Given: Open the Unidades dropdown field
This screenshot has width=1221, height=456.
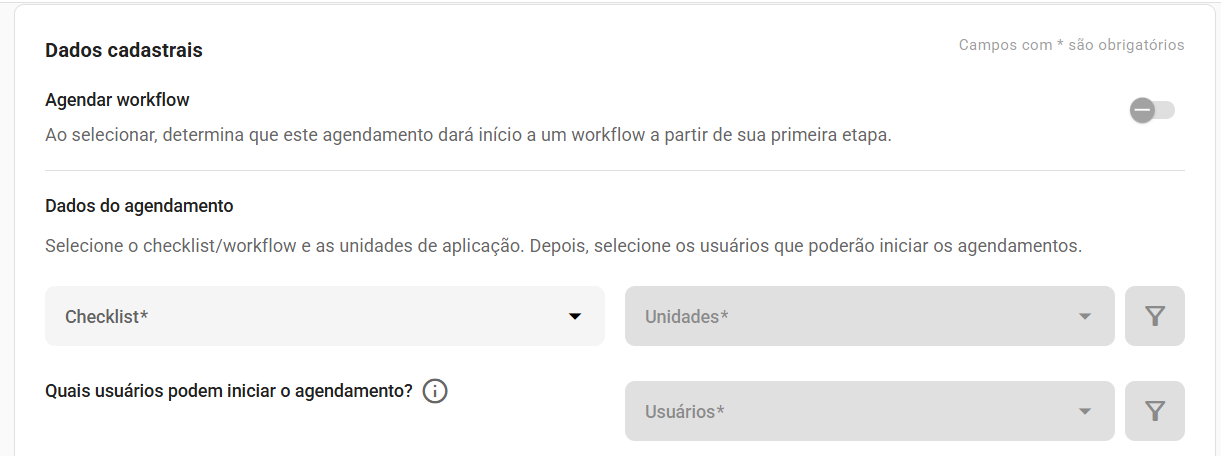Looking at the screenshot, I should tap(870, 316).
